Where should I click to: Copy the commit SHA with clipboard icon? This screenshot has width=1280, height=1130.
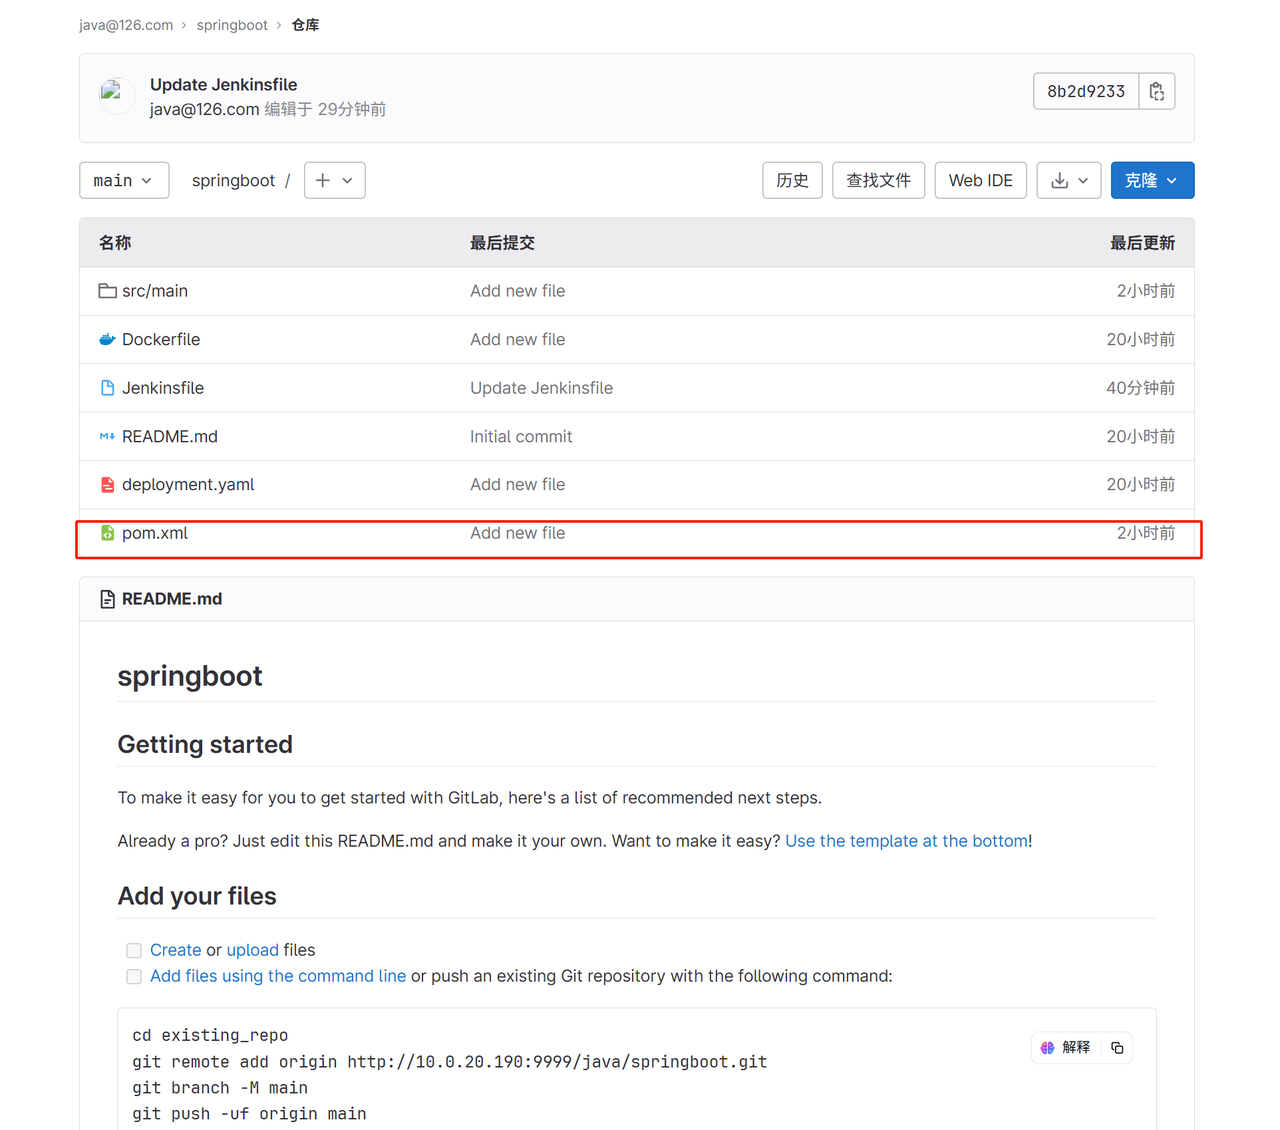[1156, 91]
